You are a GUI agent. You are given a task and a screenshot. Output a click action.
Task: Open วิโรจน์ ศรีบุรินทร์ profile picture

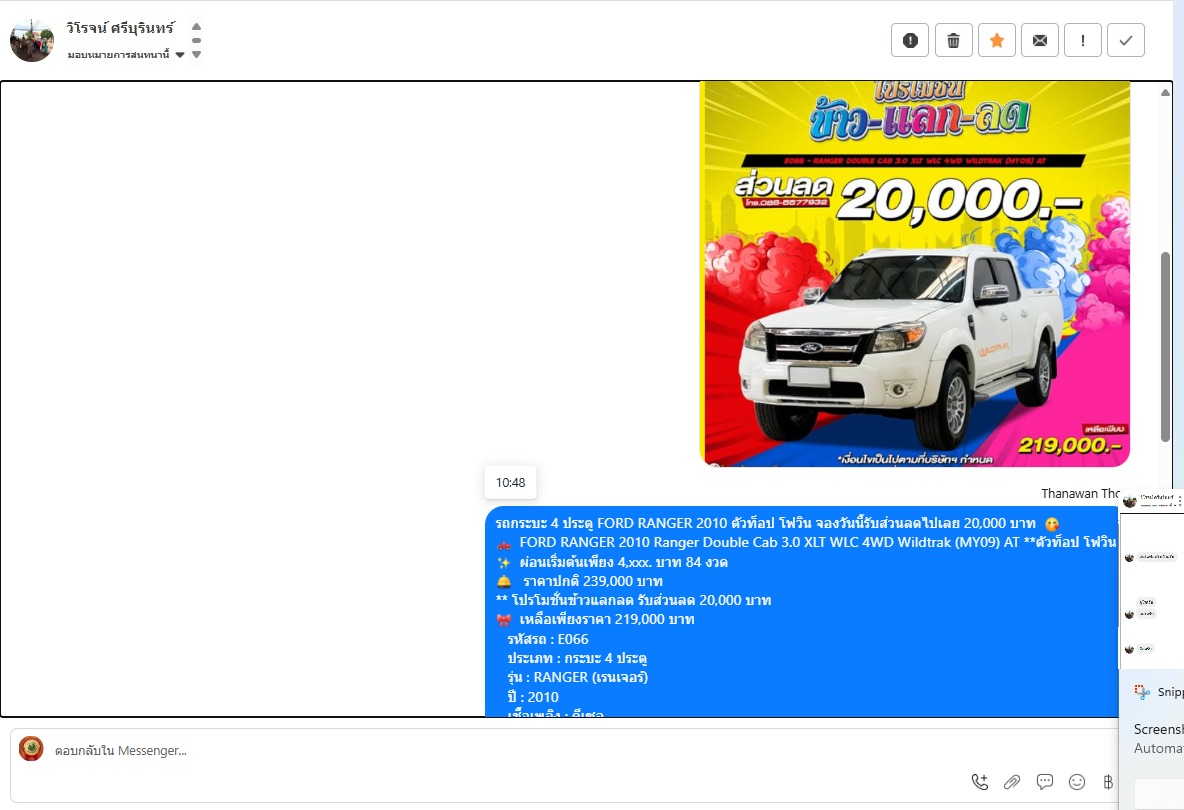32,40
